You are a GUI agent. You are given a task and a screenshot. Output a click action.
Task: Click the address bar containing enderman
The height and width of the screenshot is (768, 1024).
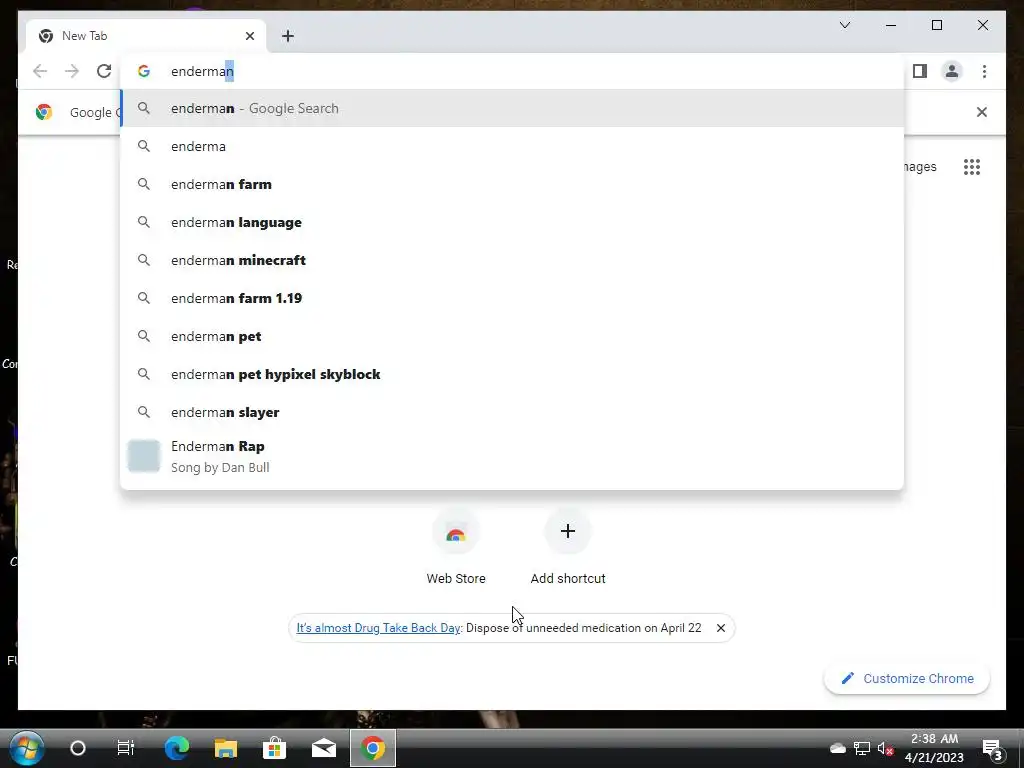point(512,71)
